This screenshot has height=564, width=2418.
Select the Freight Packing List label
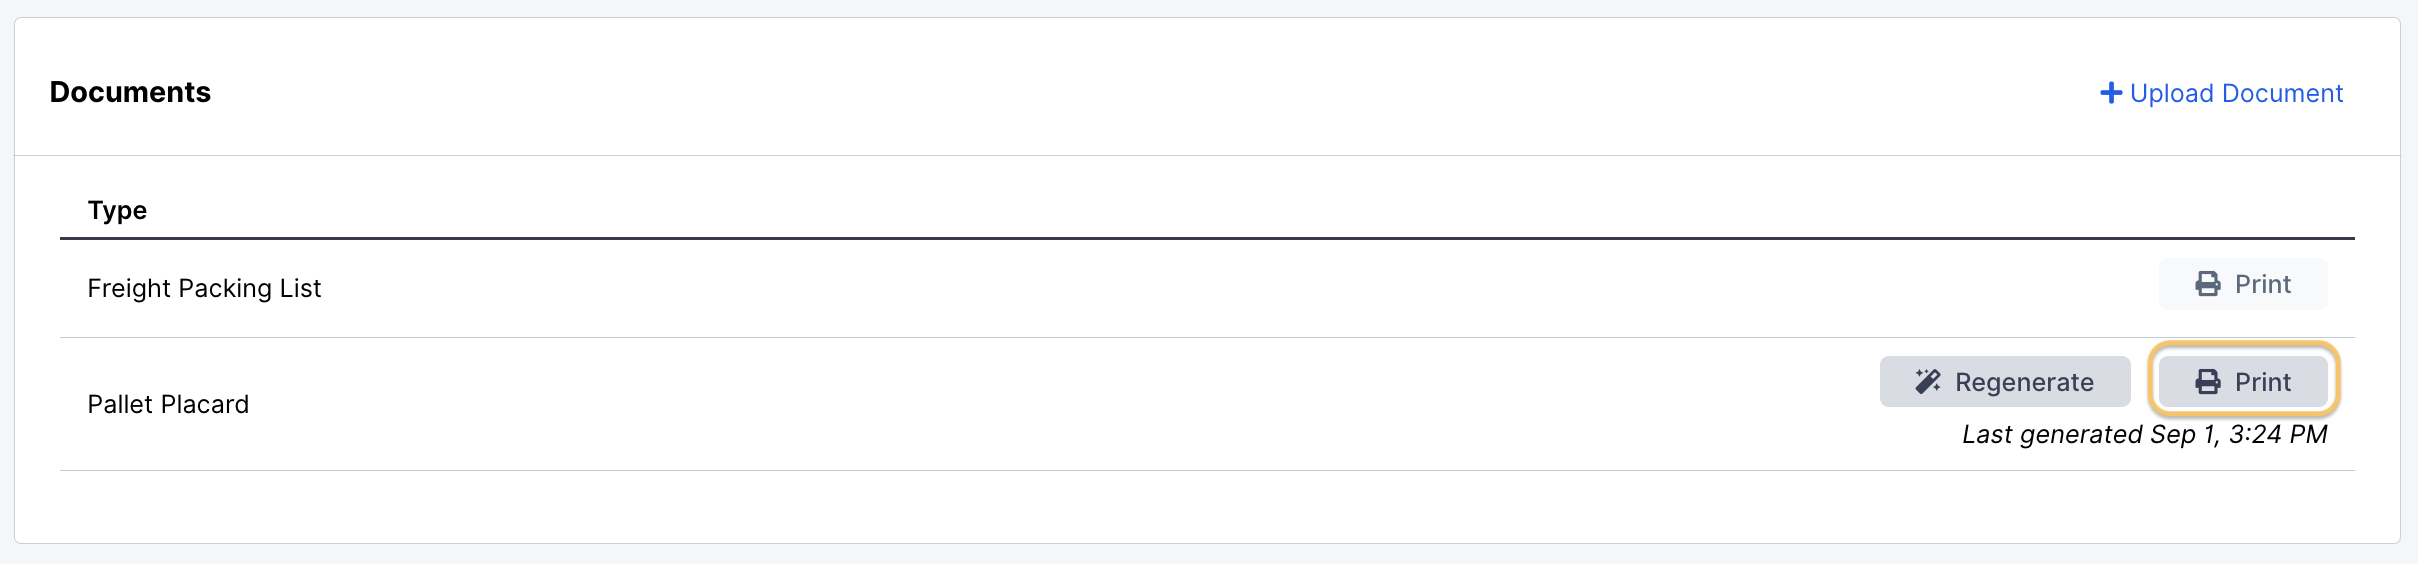point(204,288)
